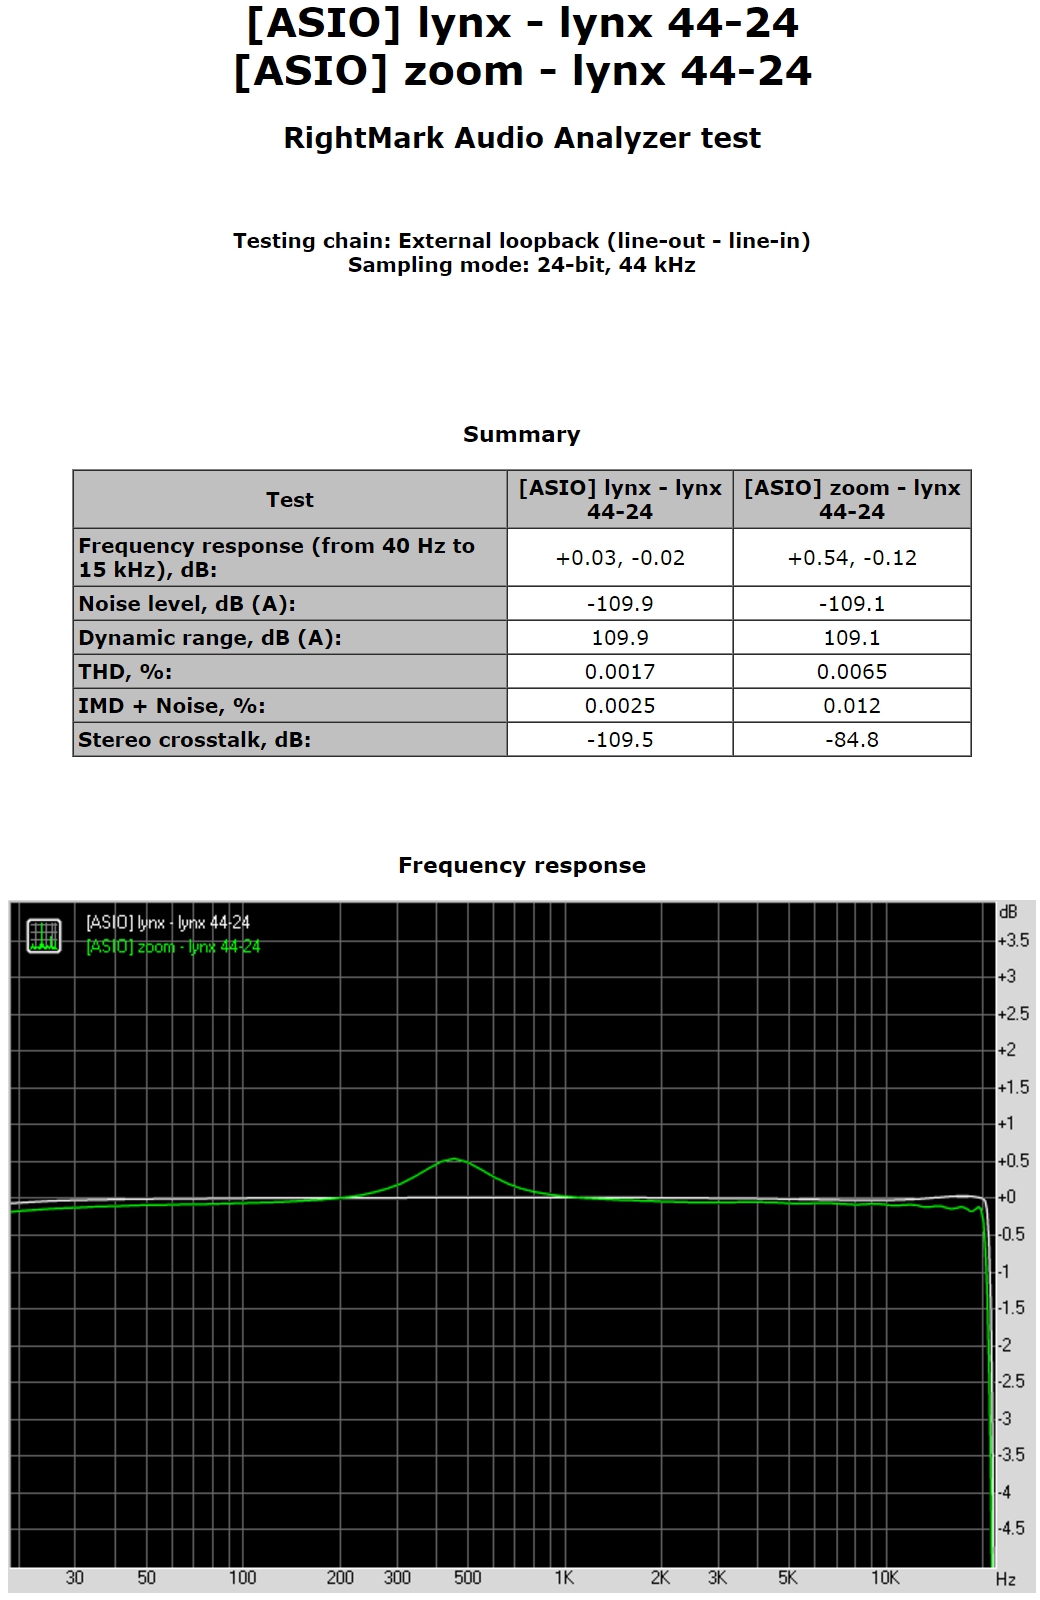Click the '10K' frequency axis label
Viewport: 1040px width, 1600px height.
tap(885, 1577)
